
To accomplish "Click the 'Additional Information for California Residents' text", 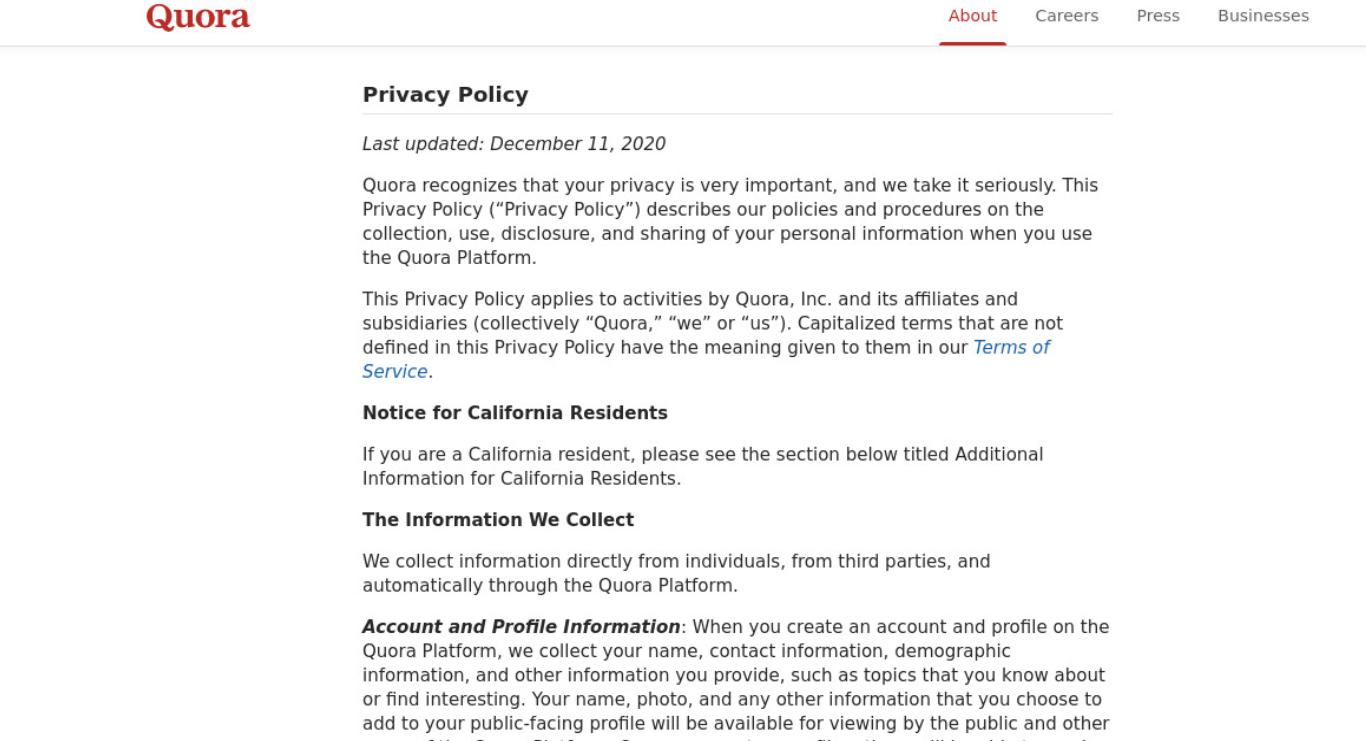I will (x=702, y=466).
